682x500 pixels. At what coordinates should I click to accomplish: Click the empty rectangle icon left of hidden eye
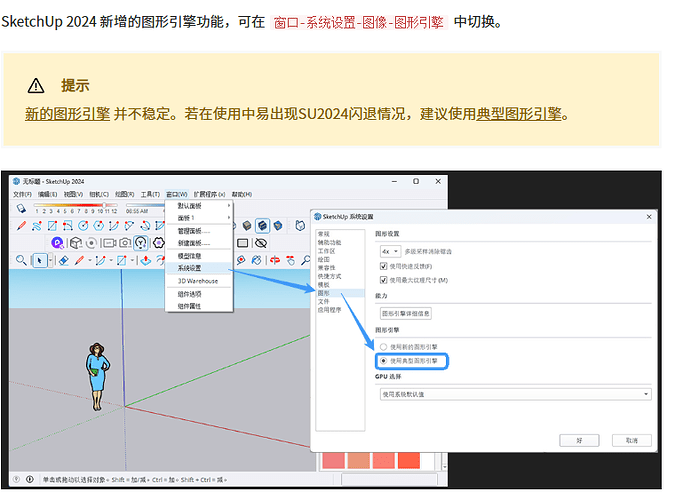pyautogui.click(x=243, y=243)
